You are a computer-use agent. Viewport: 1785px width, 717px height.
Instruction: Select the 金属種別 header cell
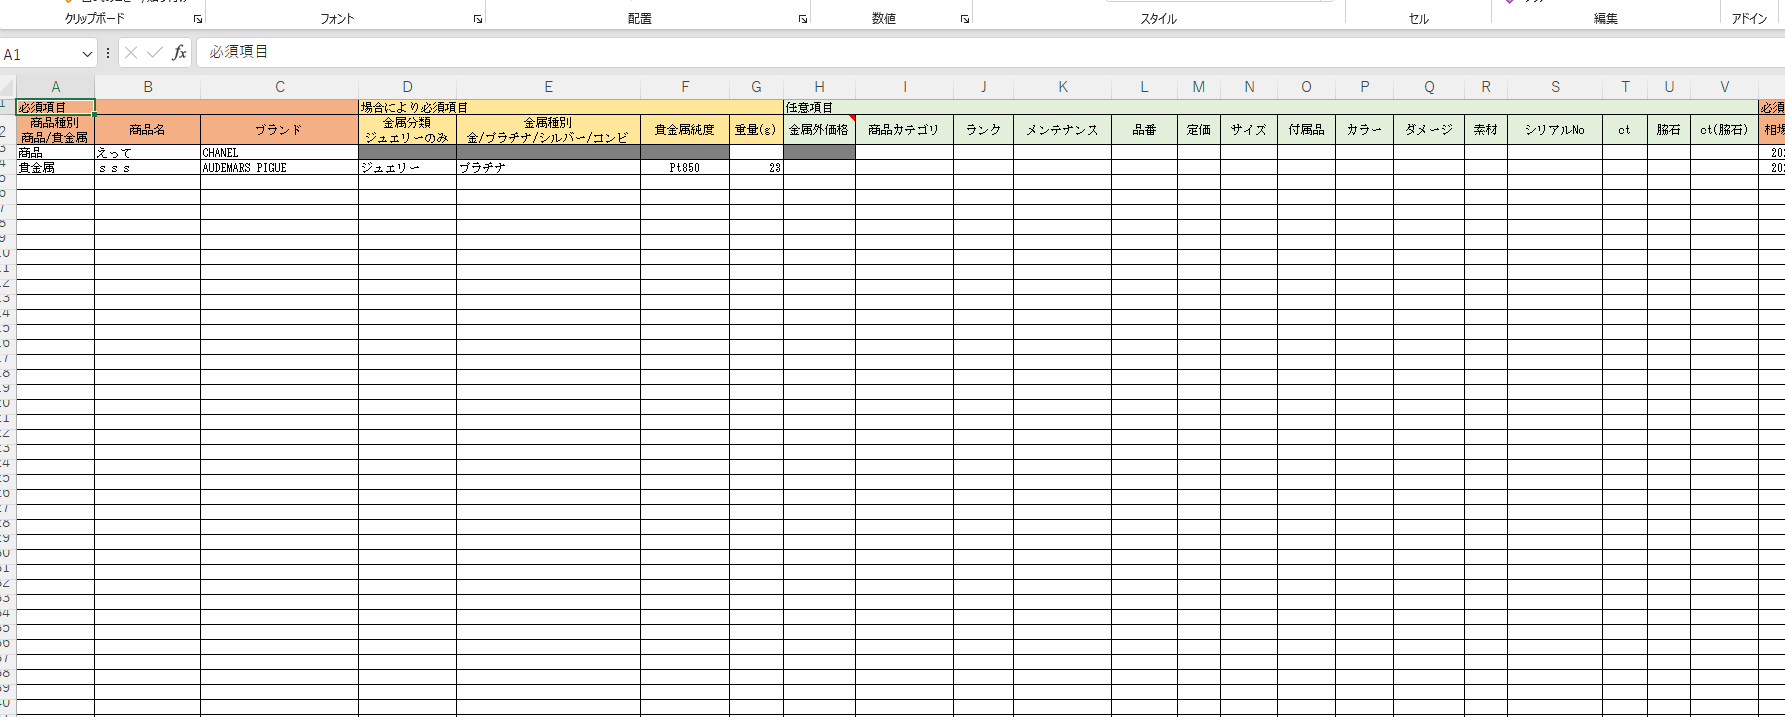click(548, 130)
